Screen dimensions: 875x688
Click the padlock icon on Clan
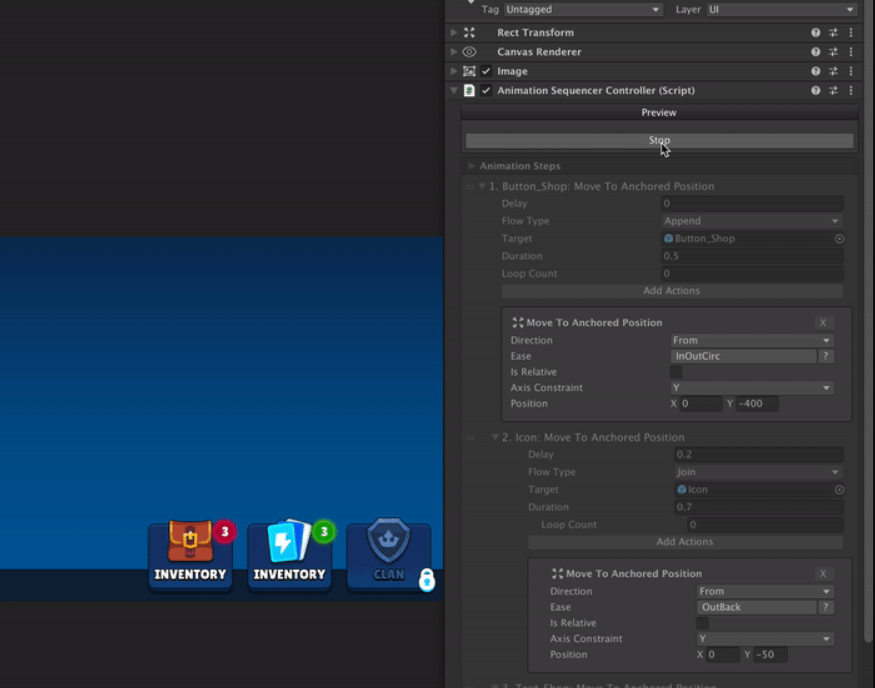pyautogui.click(x=427, y=580)
